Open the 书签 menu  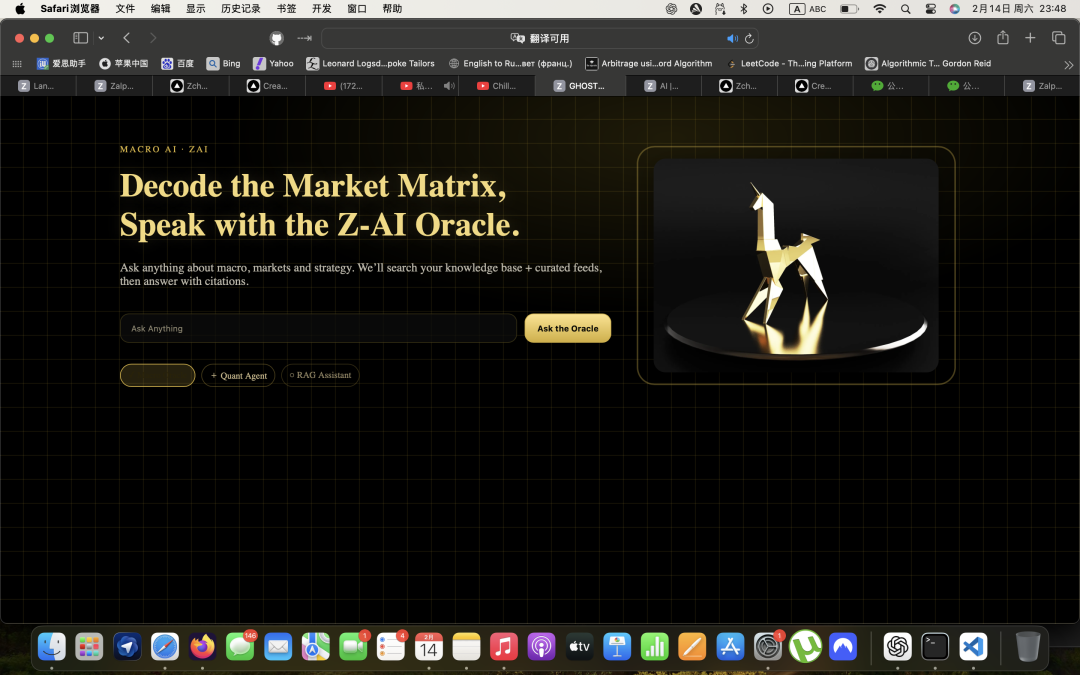coord(287,9)
